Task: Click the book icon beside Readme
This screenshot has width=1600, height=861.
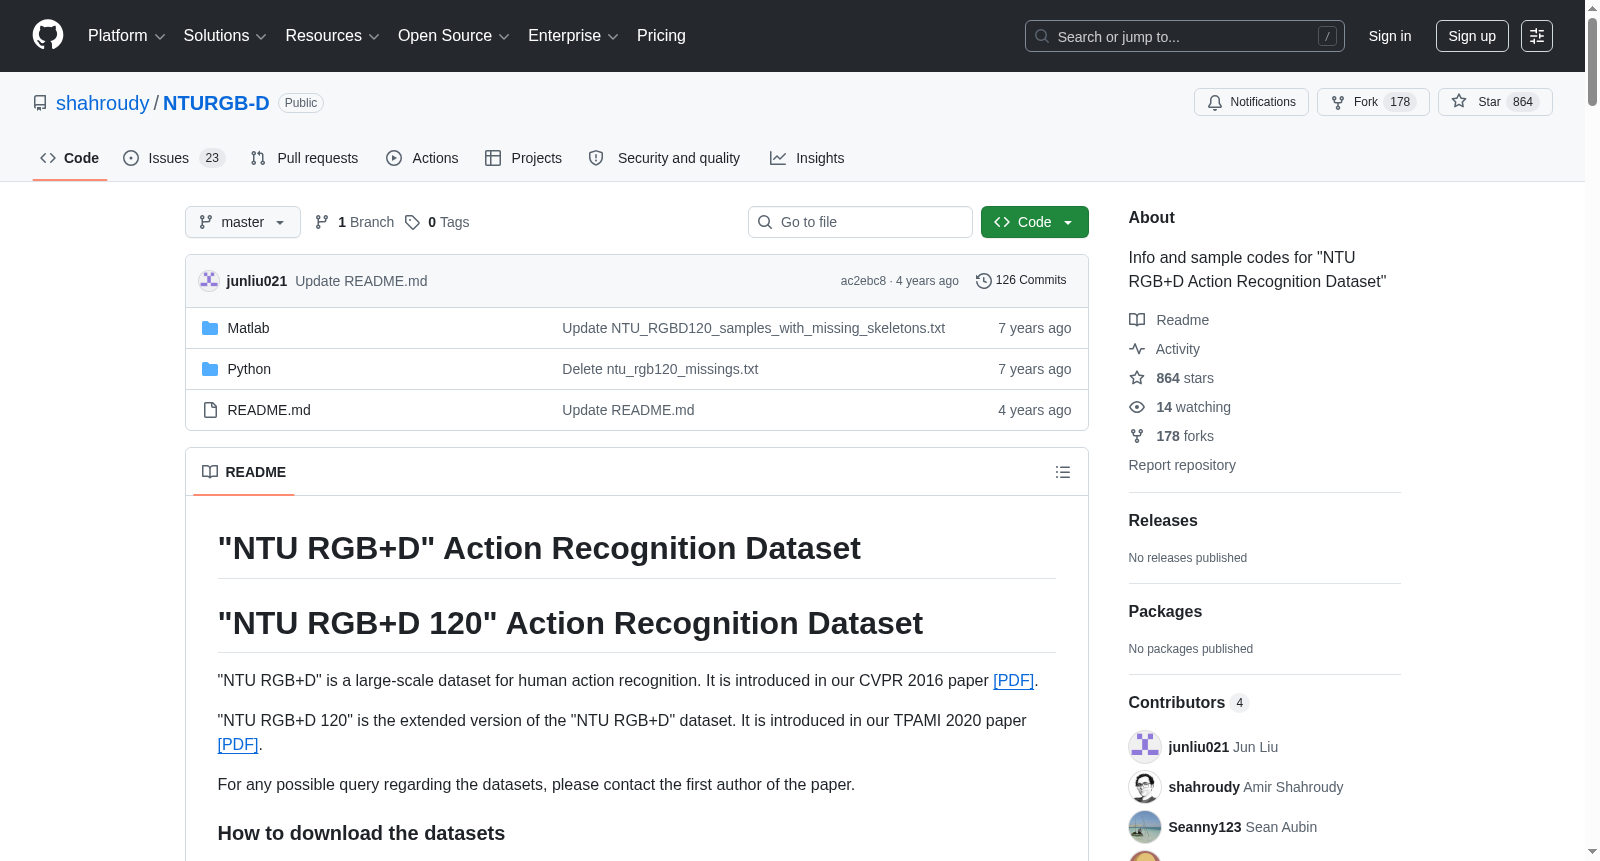Action: [1137, 320]
